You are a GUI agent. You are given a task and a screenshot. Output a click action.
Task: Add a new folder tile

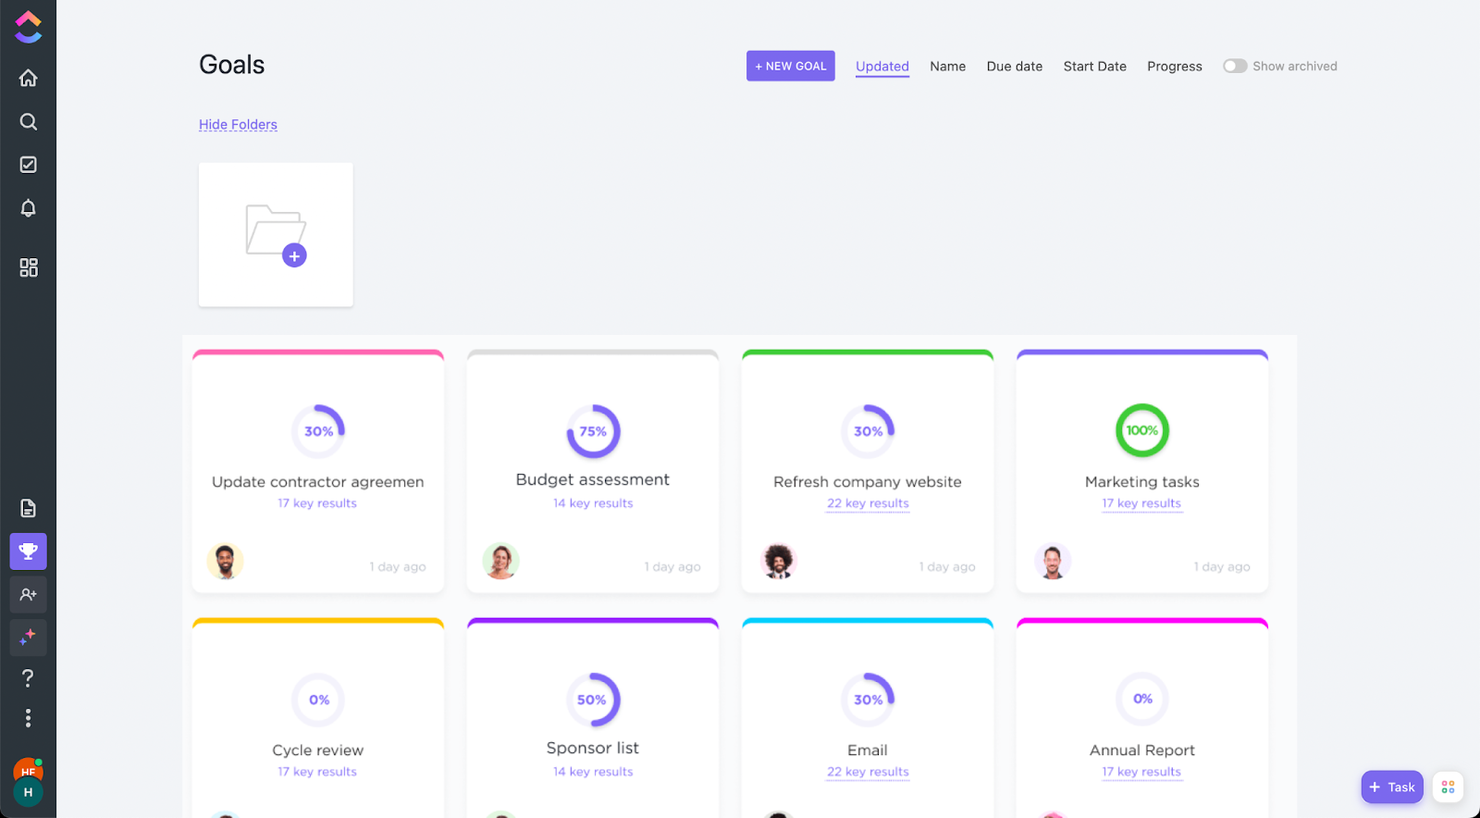(276, 235)
